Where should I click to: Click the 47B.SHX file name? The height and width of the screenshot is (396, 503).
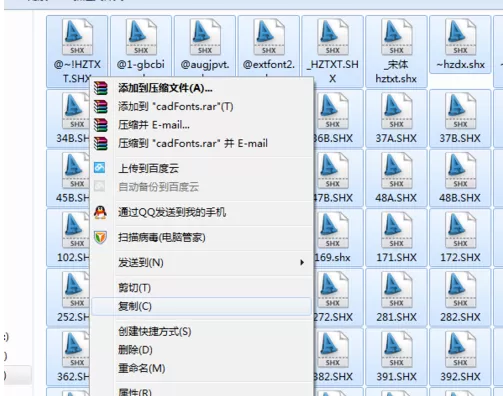pyautogui.click(x=333, y=198)
